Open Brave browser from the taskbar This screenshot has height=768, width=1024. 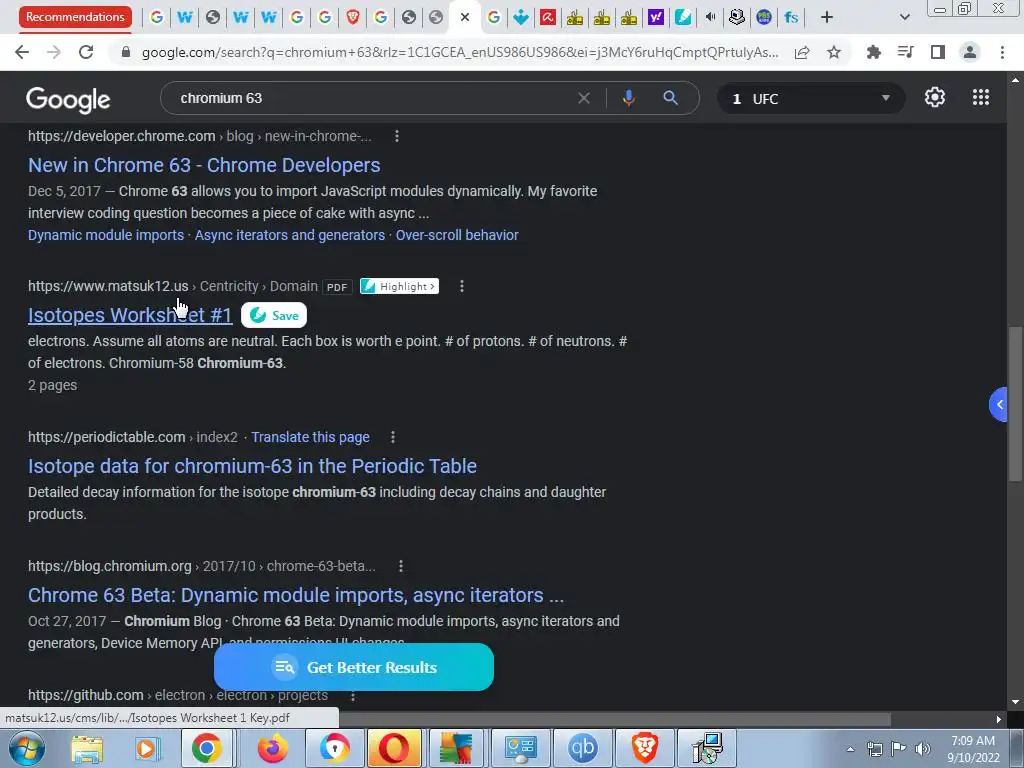(x=645, y=748)
